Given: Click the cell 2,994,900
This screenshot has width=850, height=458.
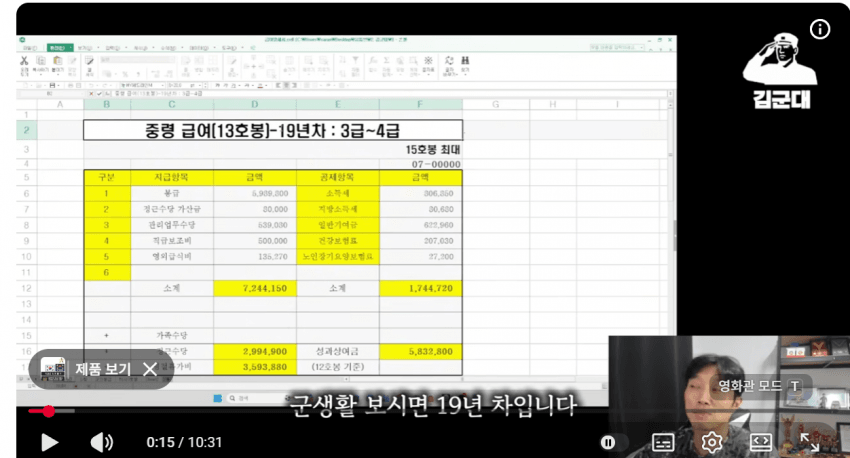Looking at the screenshot, I should (x=255, y=351).
